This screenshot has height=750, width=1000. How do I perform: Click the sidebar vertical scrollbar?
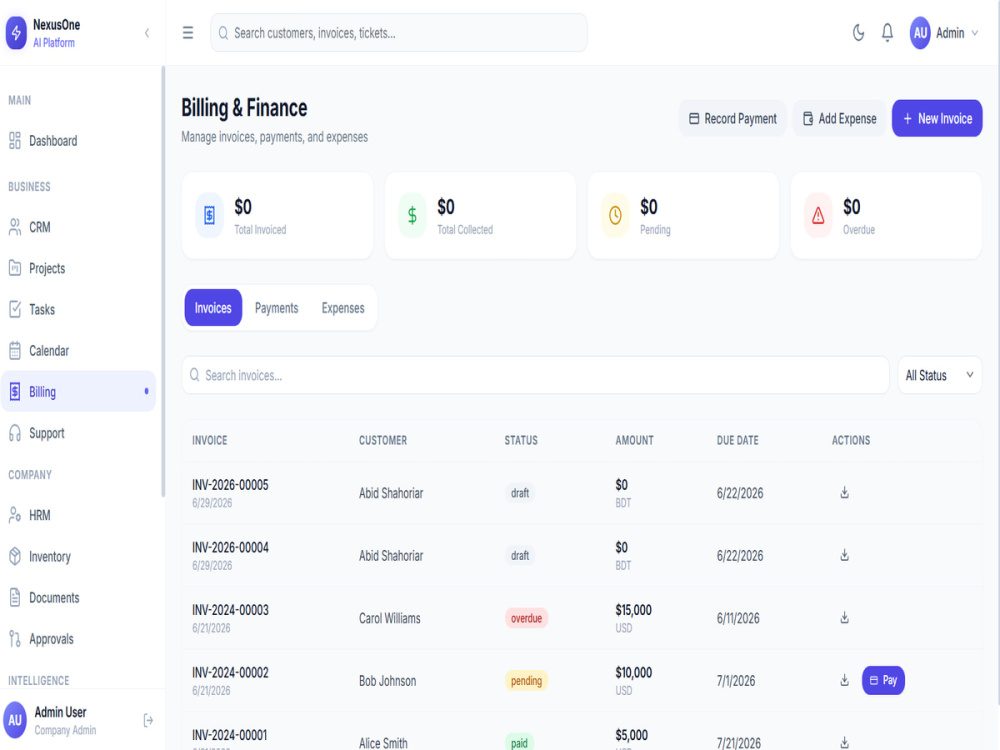coord(163,282)
